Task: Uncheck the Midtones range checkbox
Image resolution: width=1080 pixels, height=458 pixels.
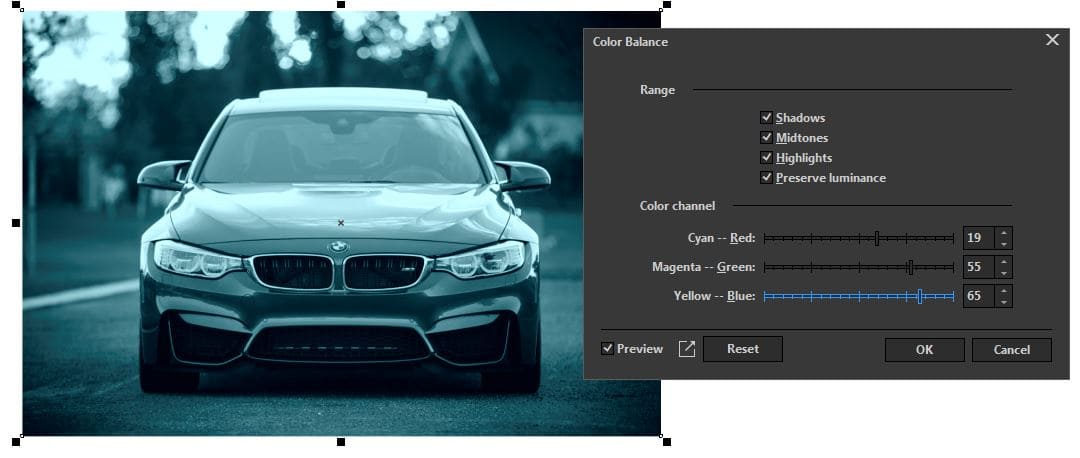Action: click(766, 138)
